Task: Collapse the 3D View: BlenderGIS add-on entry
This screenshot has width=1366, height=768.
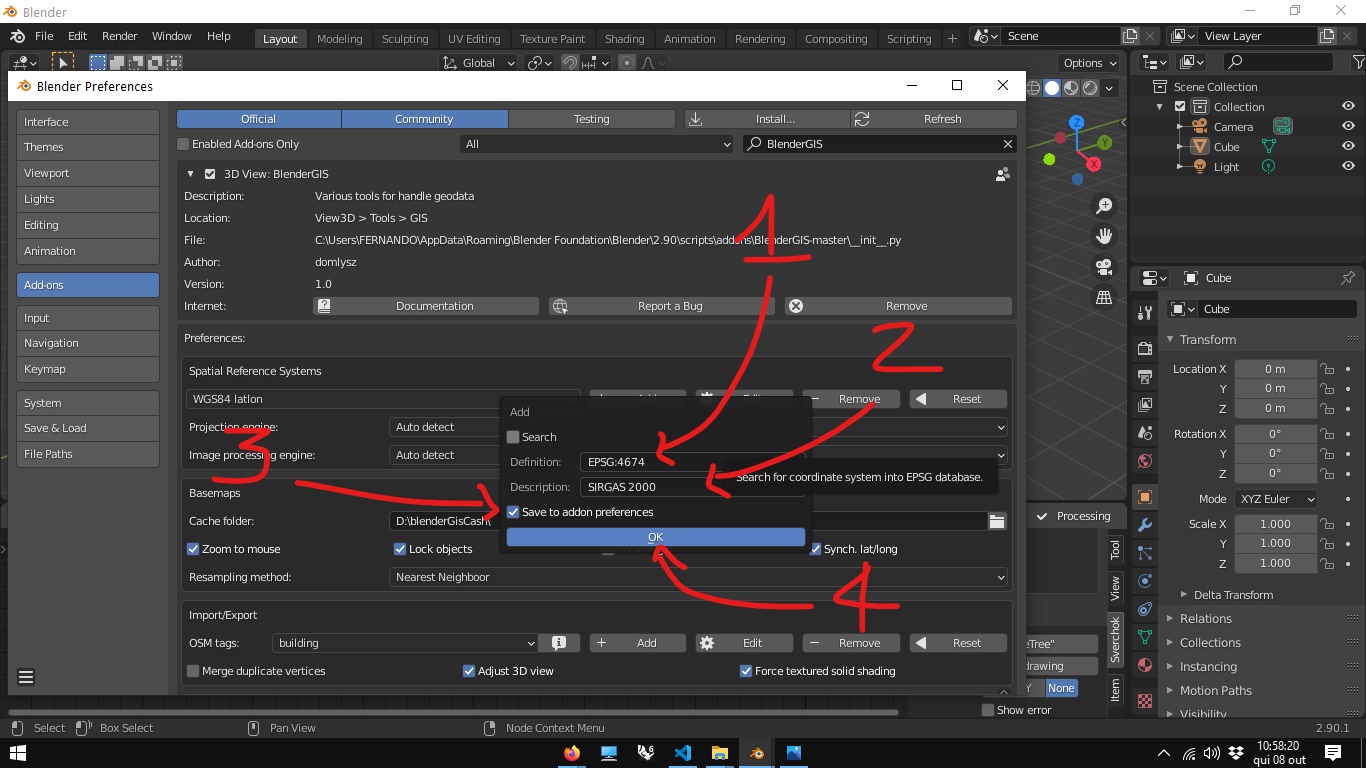Action: 191,174
